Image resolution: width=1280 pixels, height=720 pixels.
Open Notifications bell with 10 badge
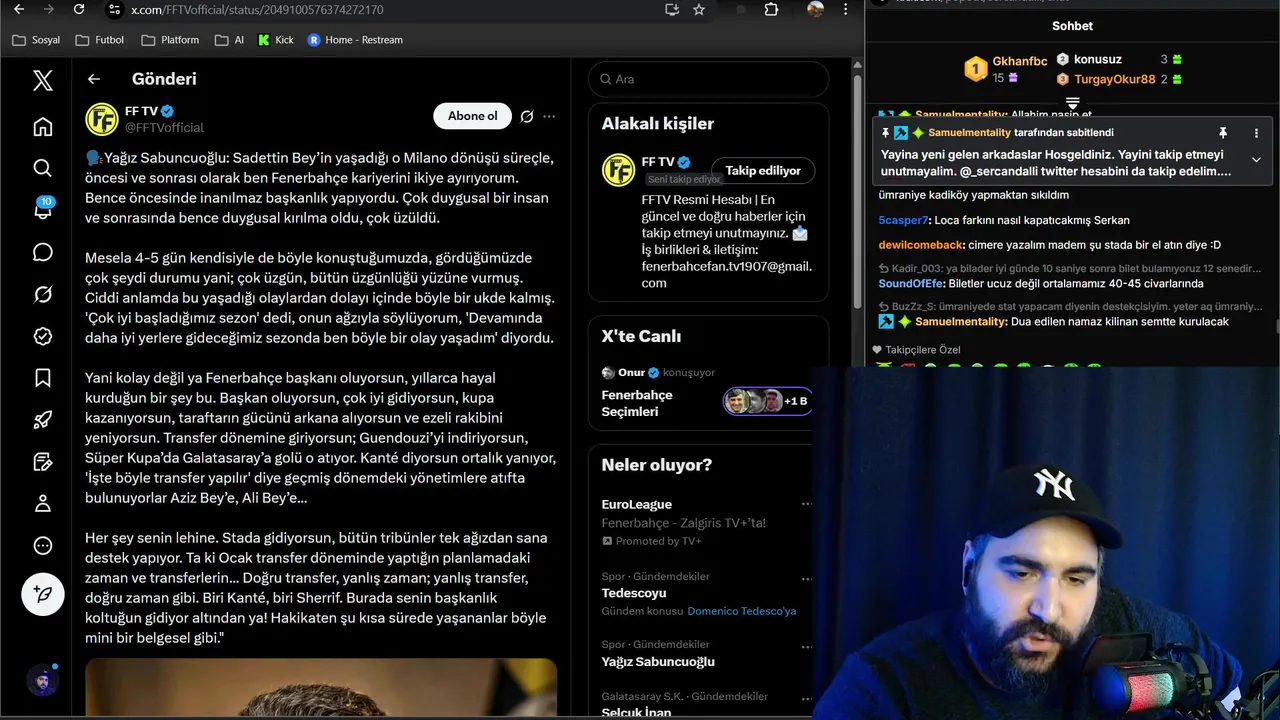pyautogui.click(x=42, y=209)
